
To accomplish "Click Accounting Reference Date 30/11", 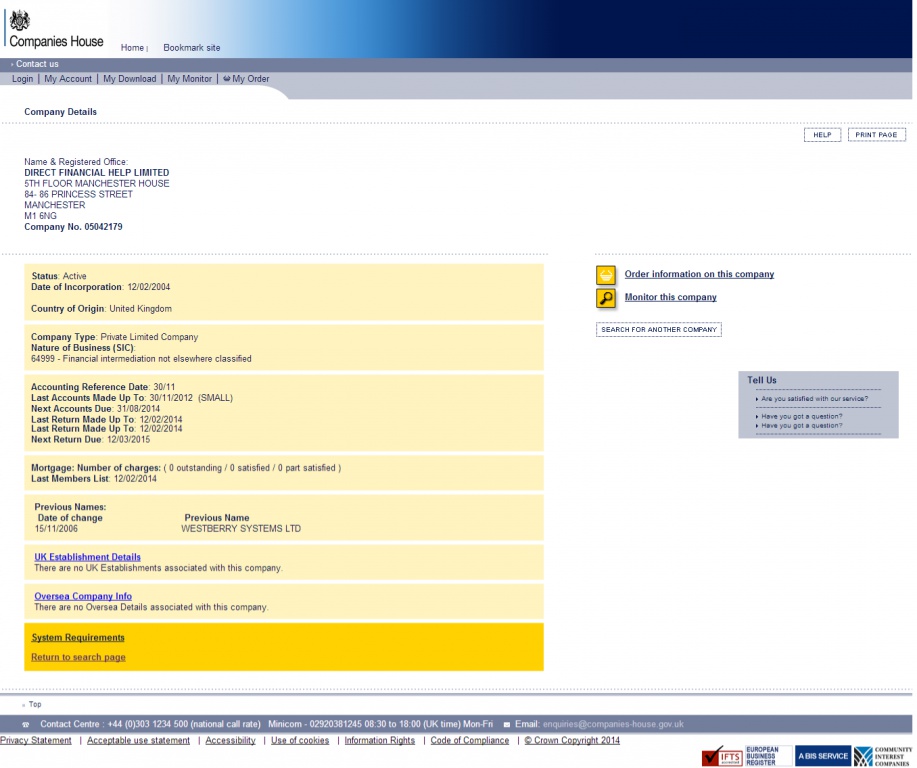I will (x=103, y=387).
